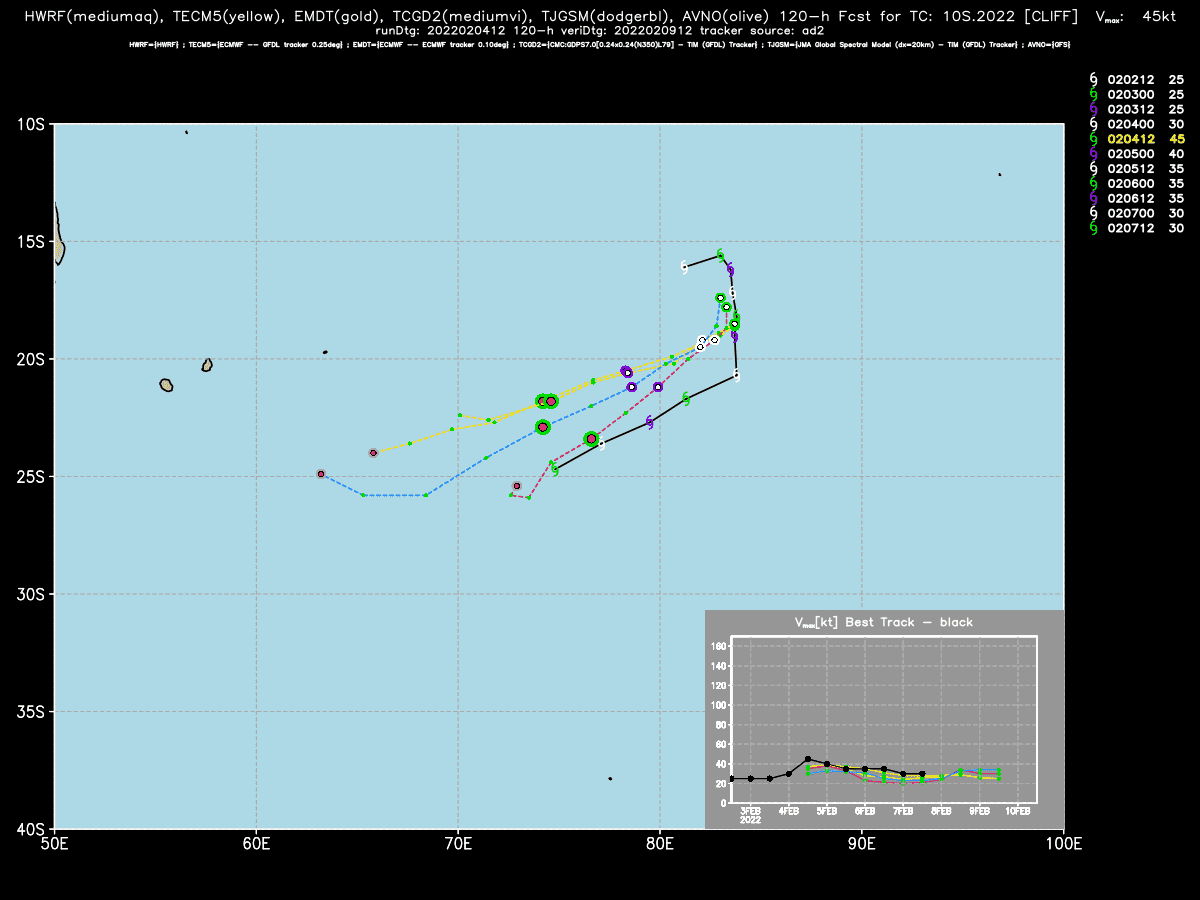Click the endpoint marker of the yellow dashed track

coord(373,453)
